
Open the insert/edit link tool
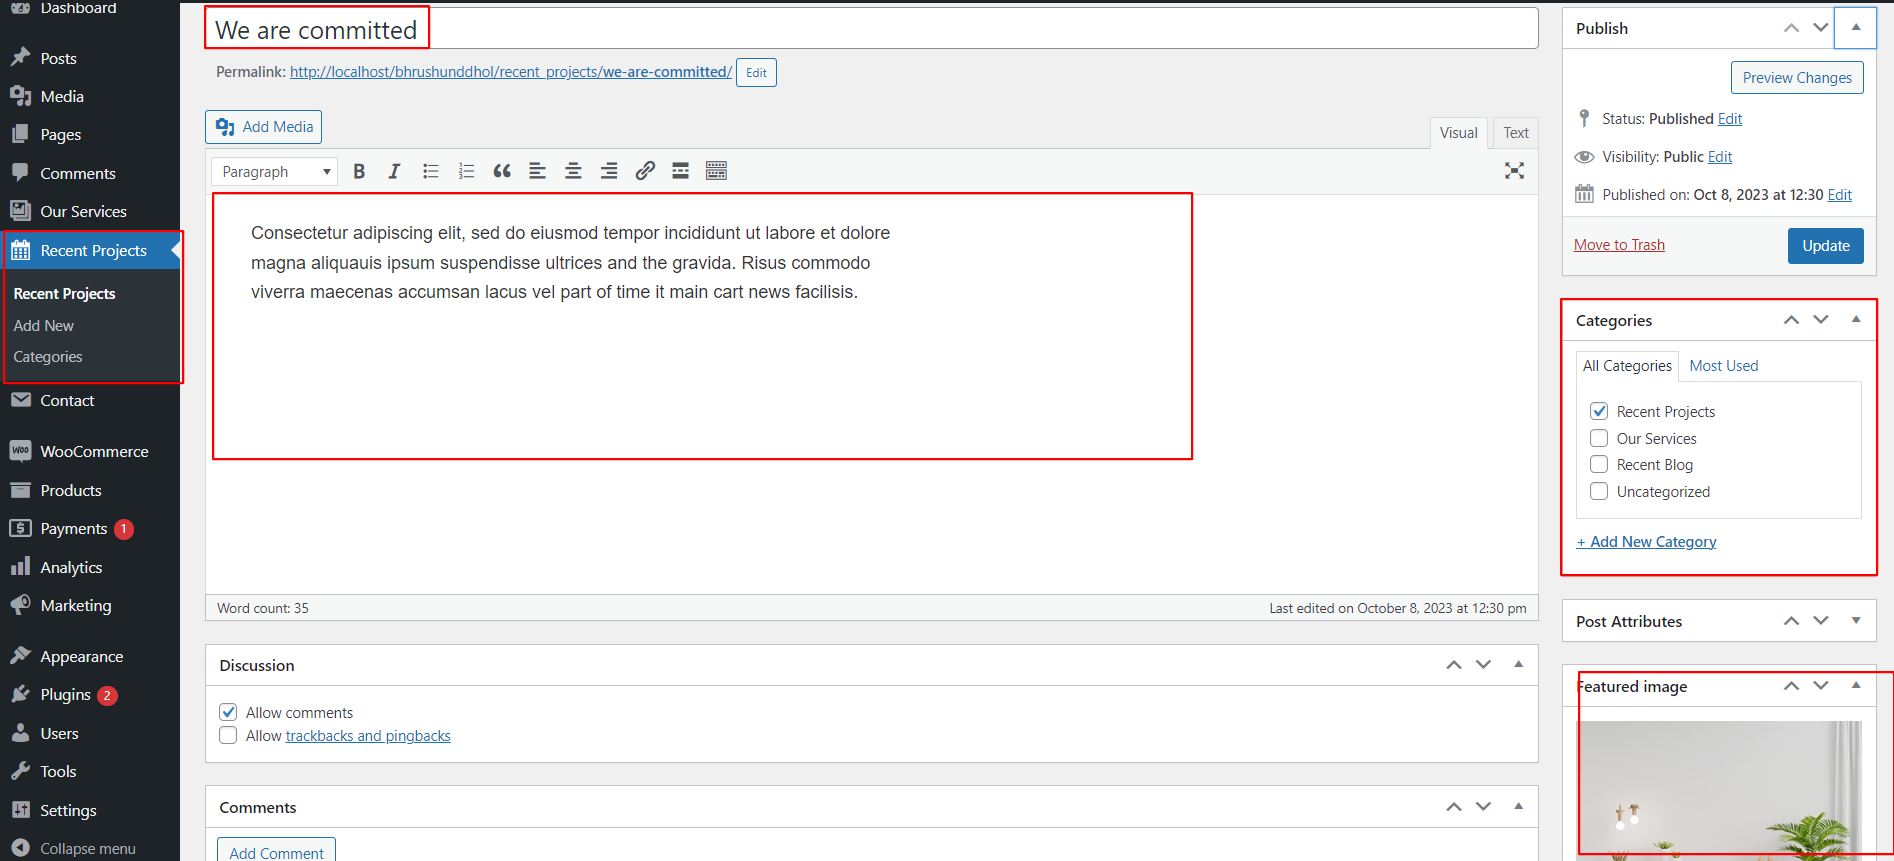coord(645,171)
